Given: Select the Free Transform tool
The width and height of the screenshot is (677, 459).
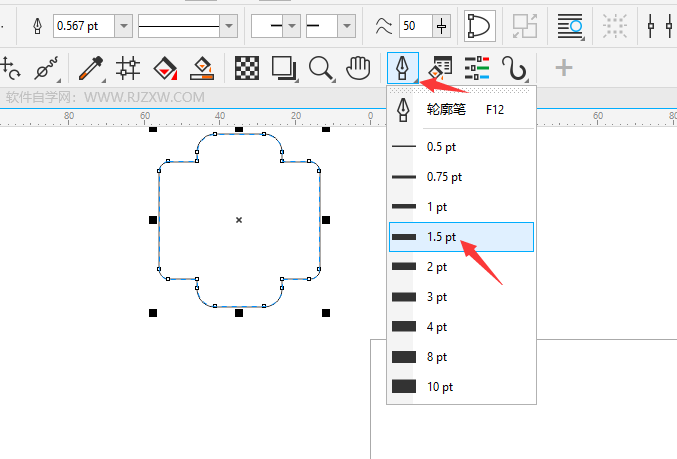Looking at the screenshot, I should 10,68.
